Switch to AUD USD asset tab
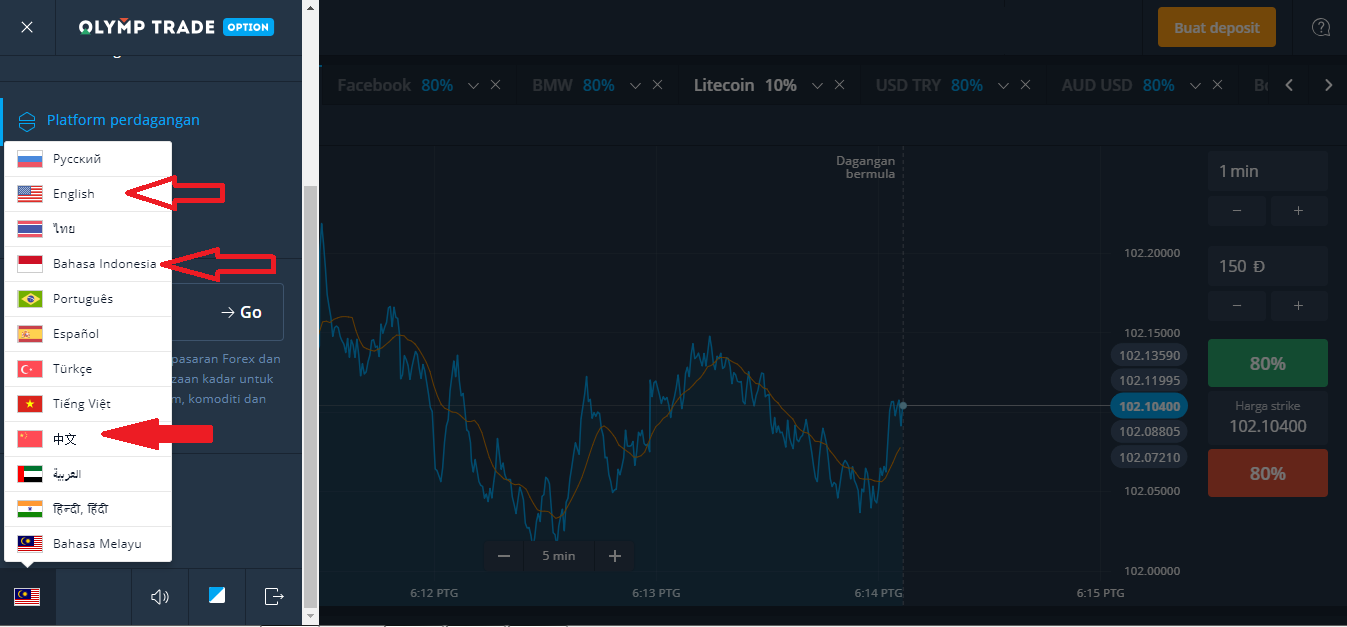The height and width of the screenshot is (627, 1347). coord(1118,86)
